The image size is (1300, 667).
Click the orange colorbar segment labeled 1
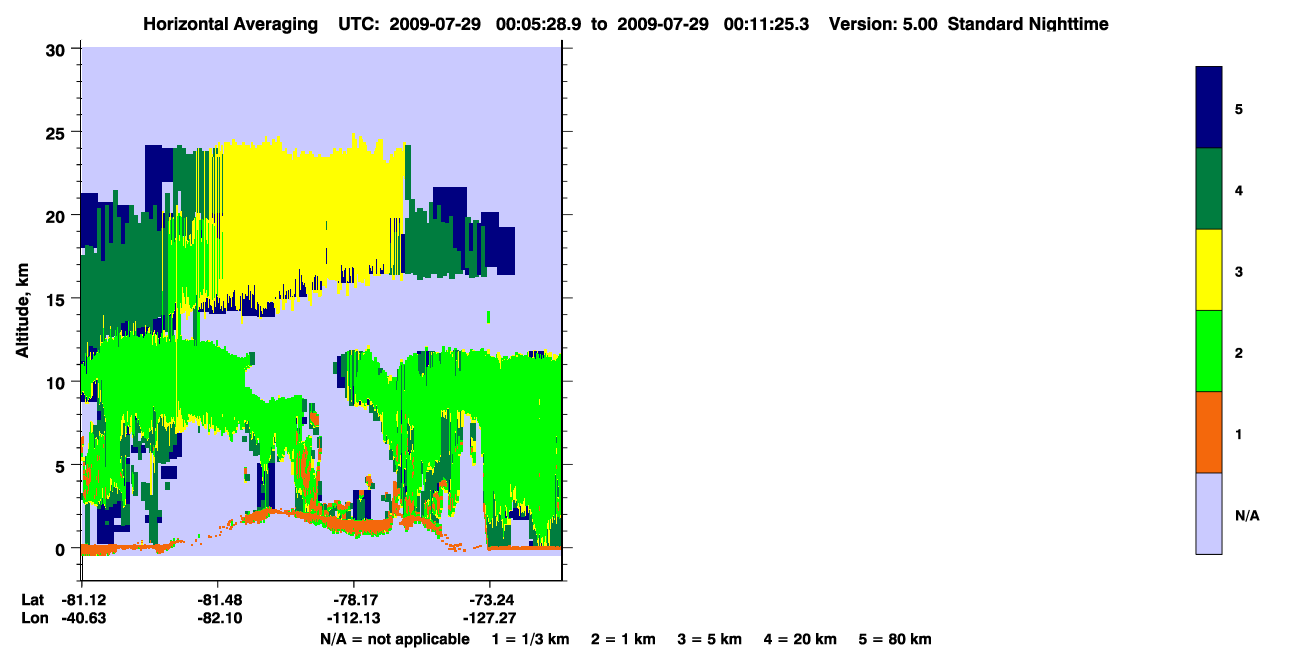(x=1209, y=432)
